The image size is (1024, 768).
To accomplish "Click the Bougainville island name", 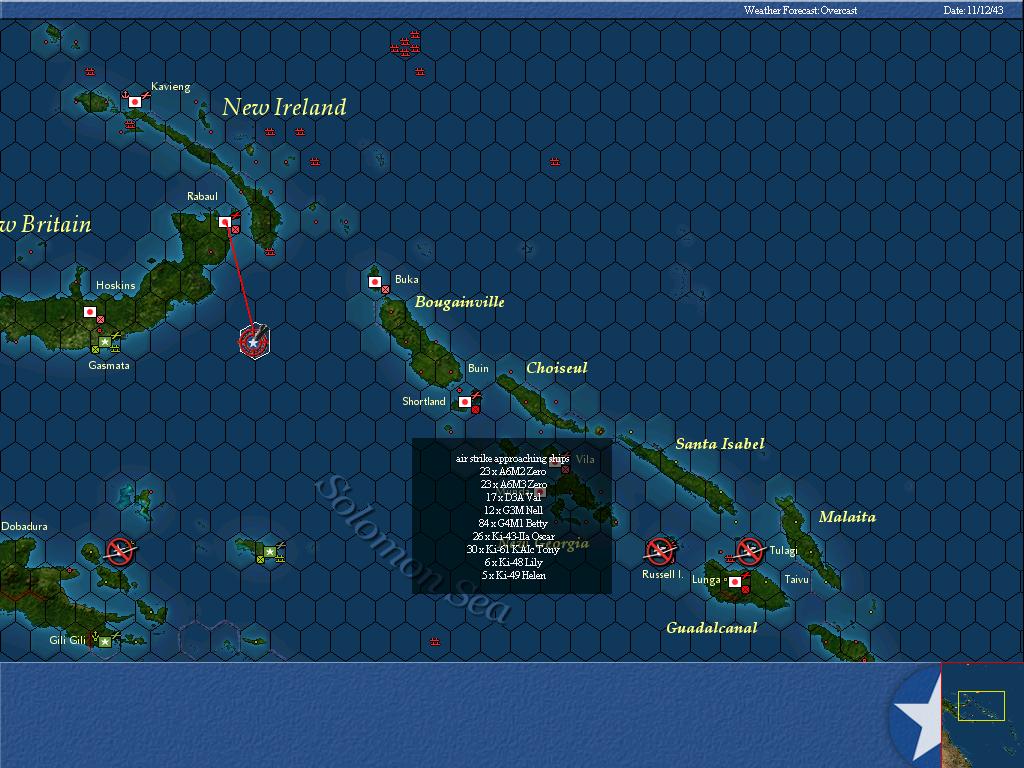I will click(x=460, y=302).
